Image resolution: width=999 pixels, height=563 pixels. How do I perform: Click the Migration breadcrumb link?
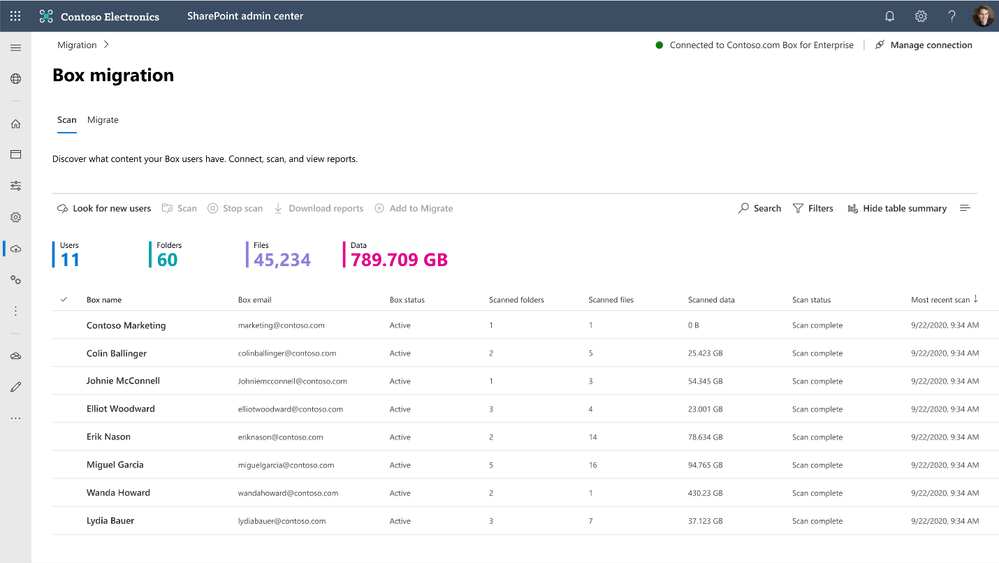(77, 45)
